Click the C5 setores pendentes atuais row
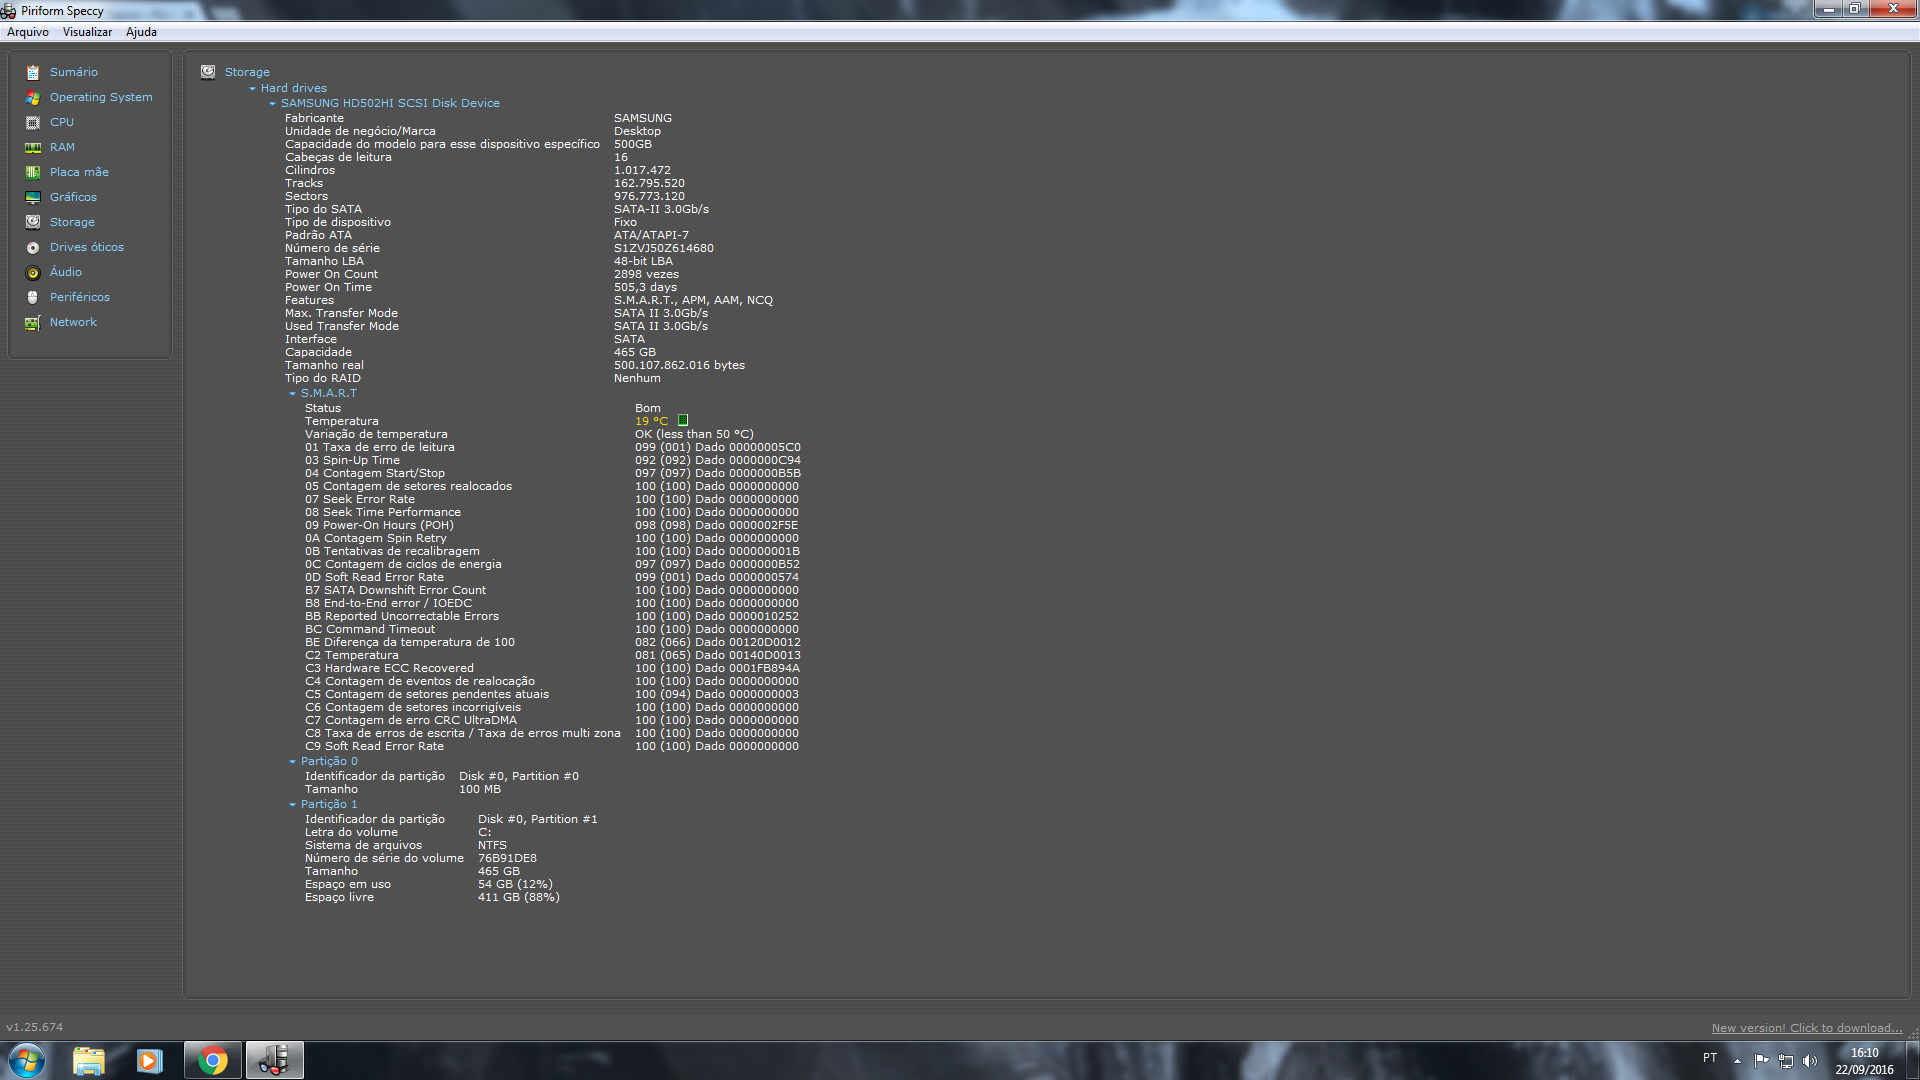 point(552,694)
